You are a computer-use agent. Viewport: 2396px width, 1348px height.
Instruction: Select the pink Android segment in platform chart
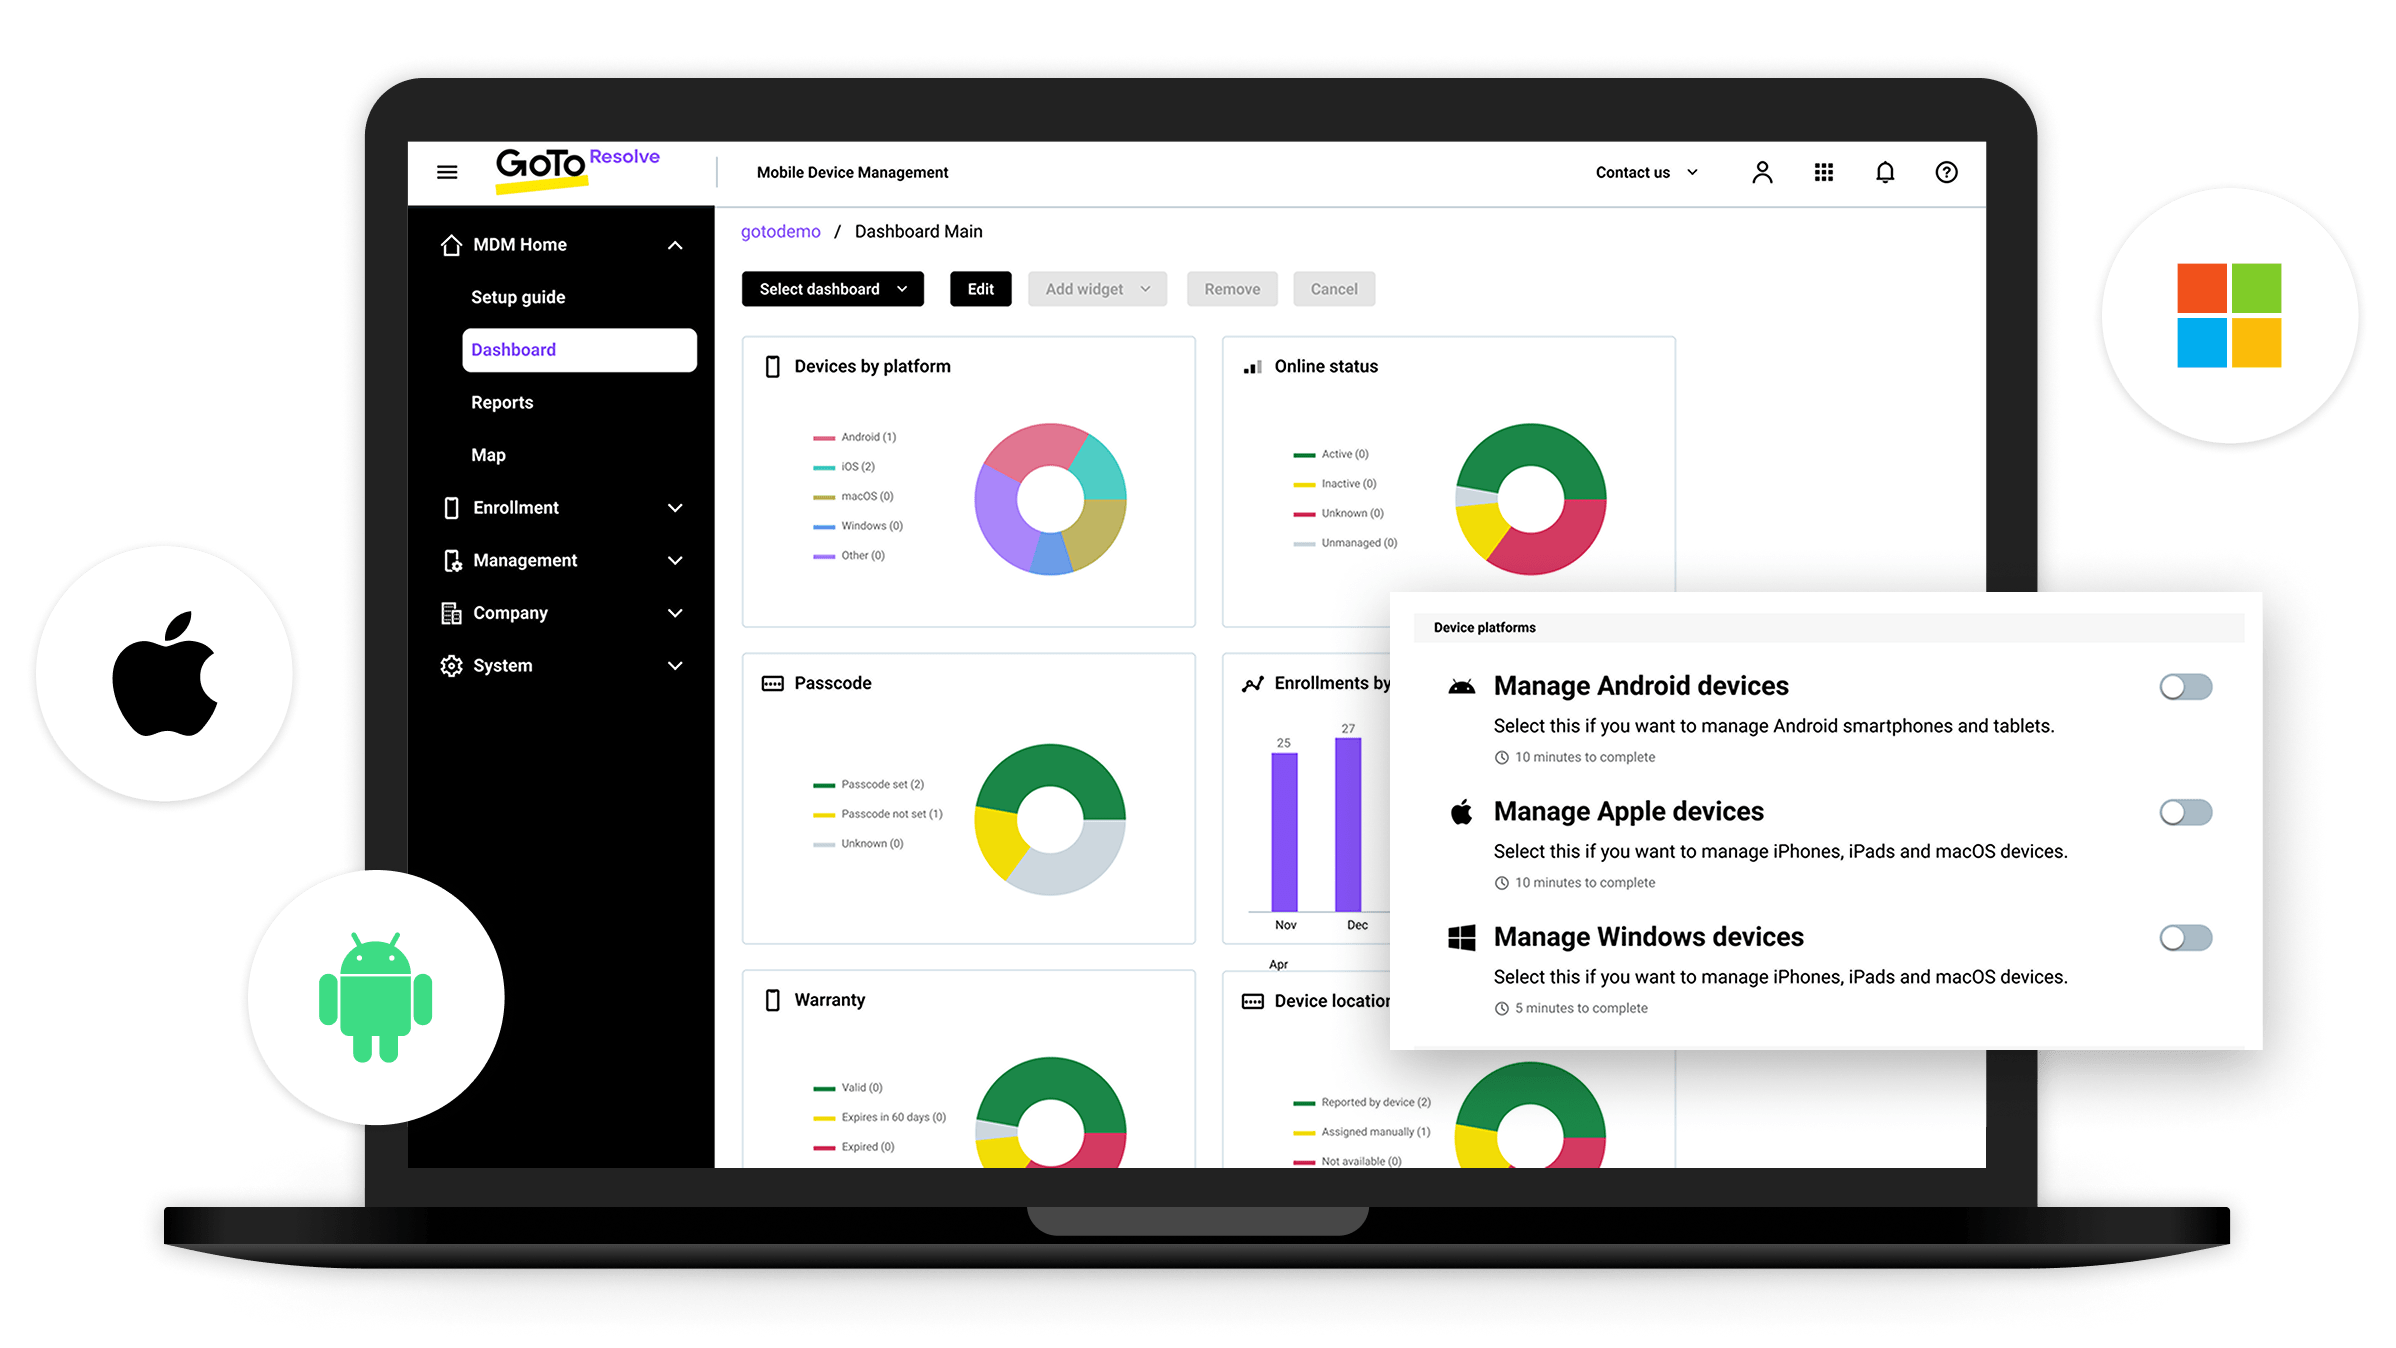[x=1040, y=445]
